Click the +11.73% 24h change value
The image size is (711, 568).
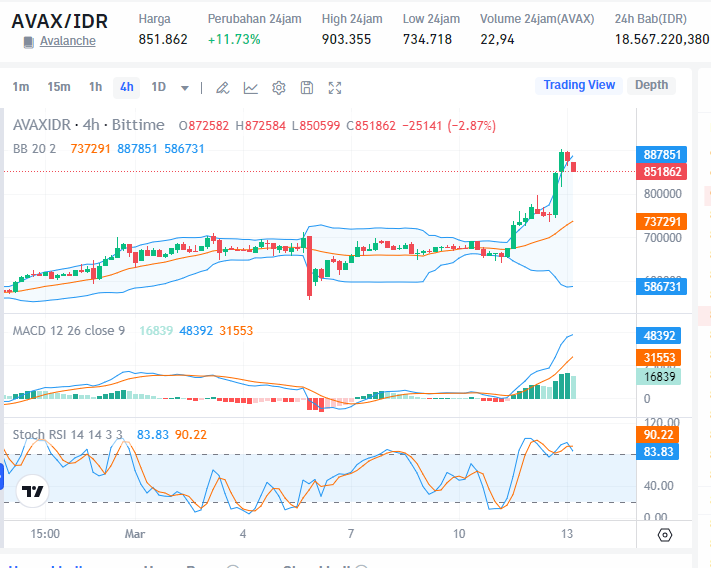pos(234,39)
